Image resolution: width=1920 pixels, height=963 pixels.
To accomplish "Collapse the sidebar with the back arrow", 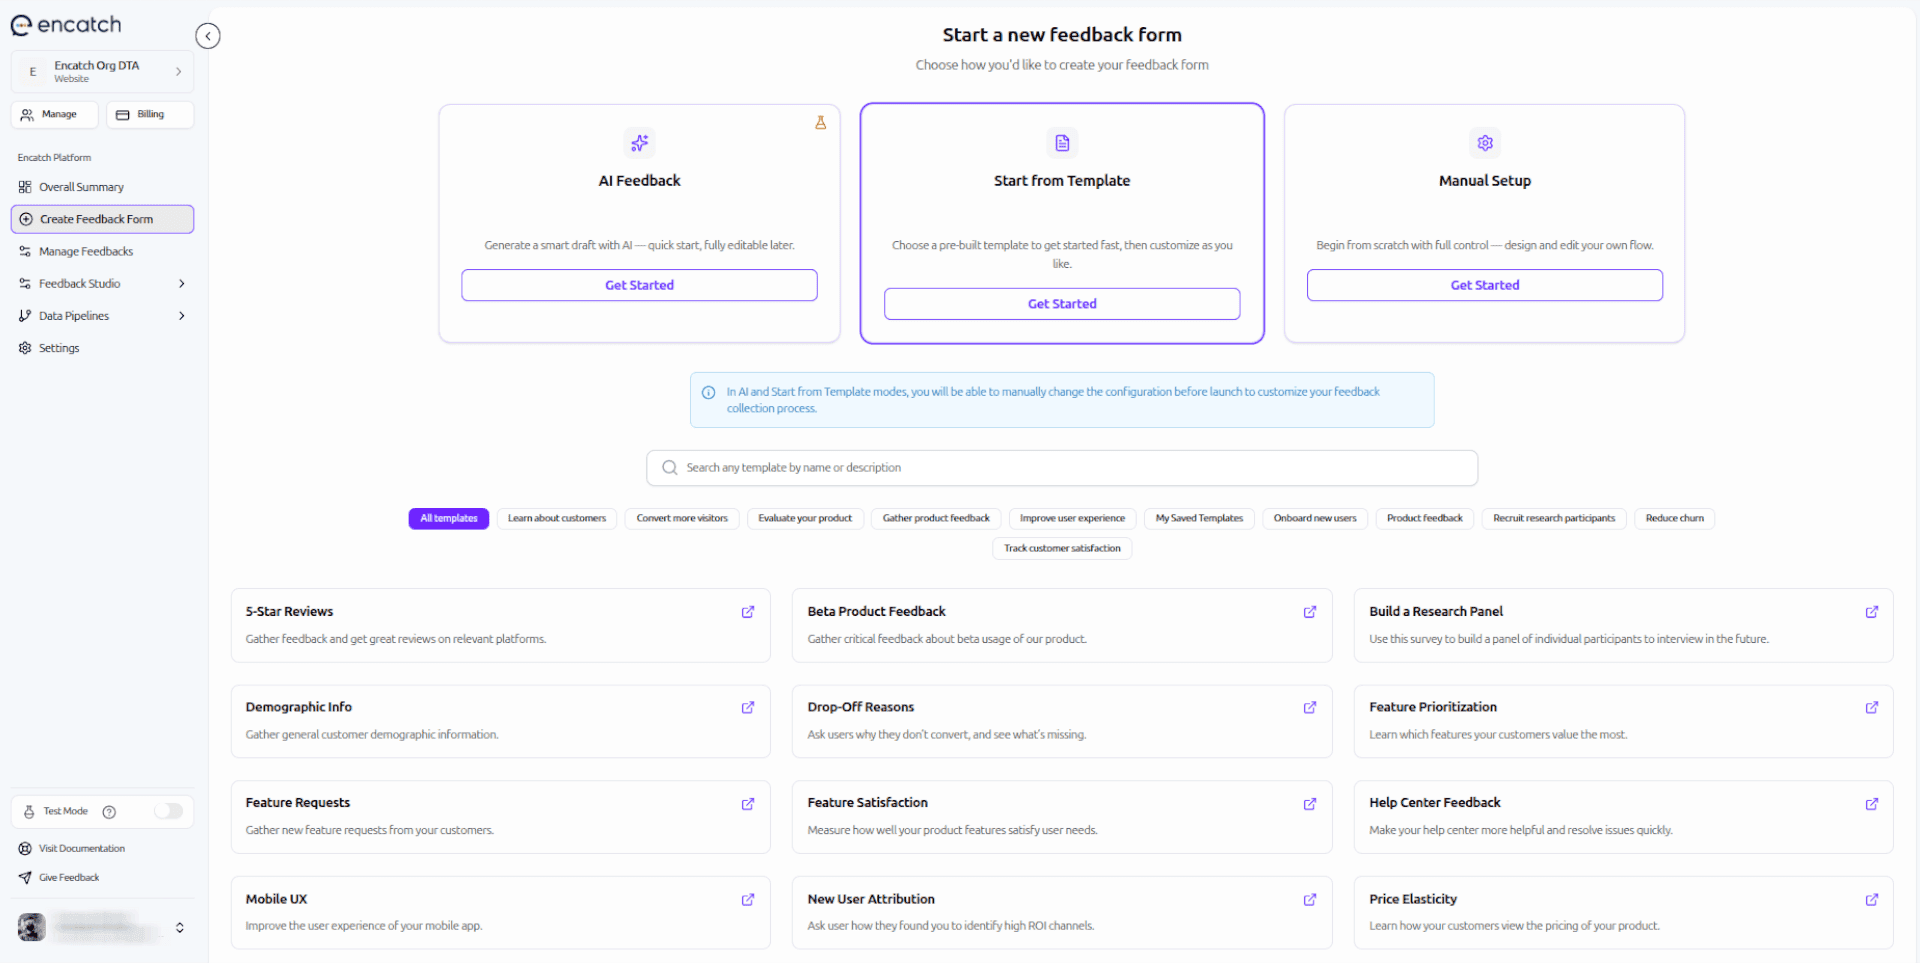I will click(208, 36).
